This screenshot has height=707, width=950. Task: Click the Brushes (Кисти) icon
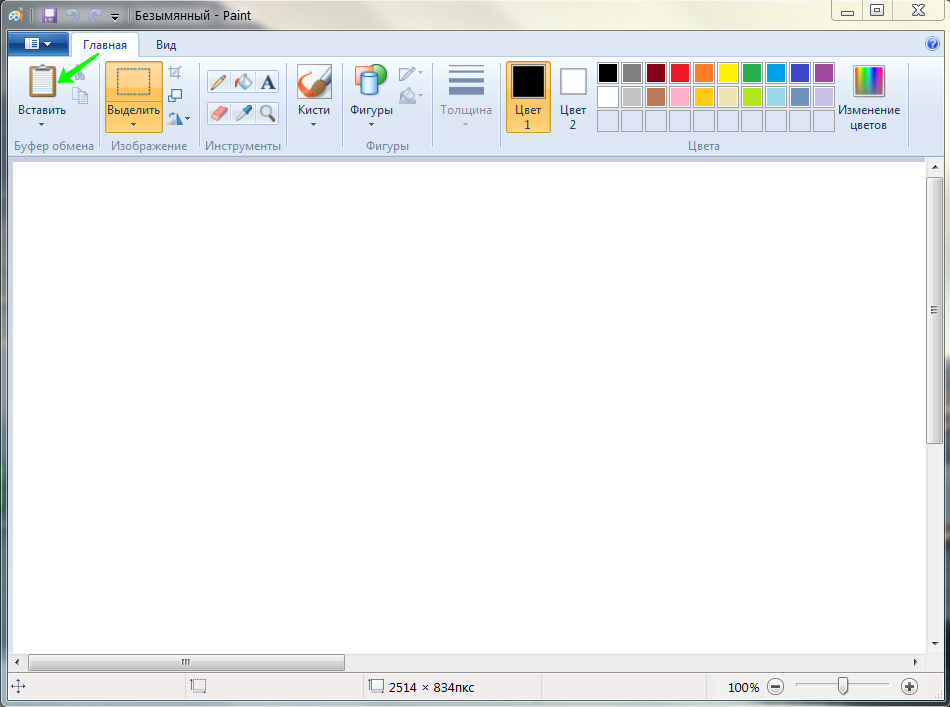pyautogui.click(x=314, y=82)
